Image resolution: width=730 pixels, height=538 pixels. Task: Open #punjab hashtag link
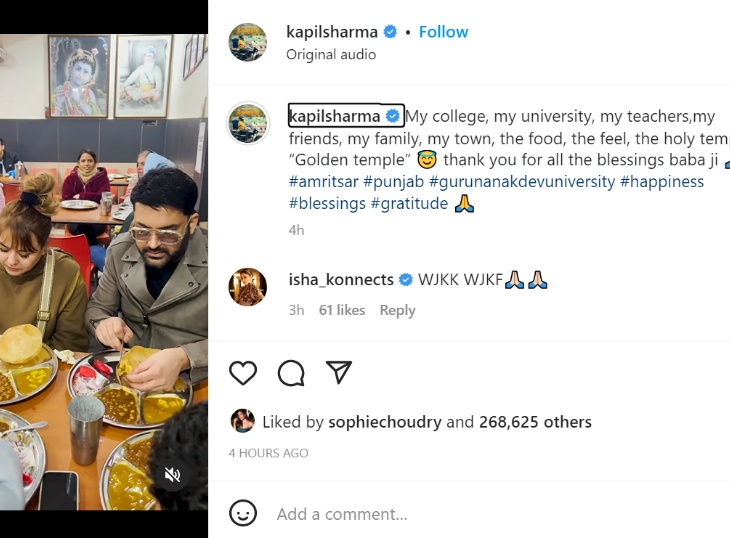394,182
